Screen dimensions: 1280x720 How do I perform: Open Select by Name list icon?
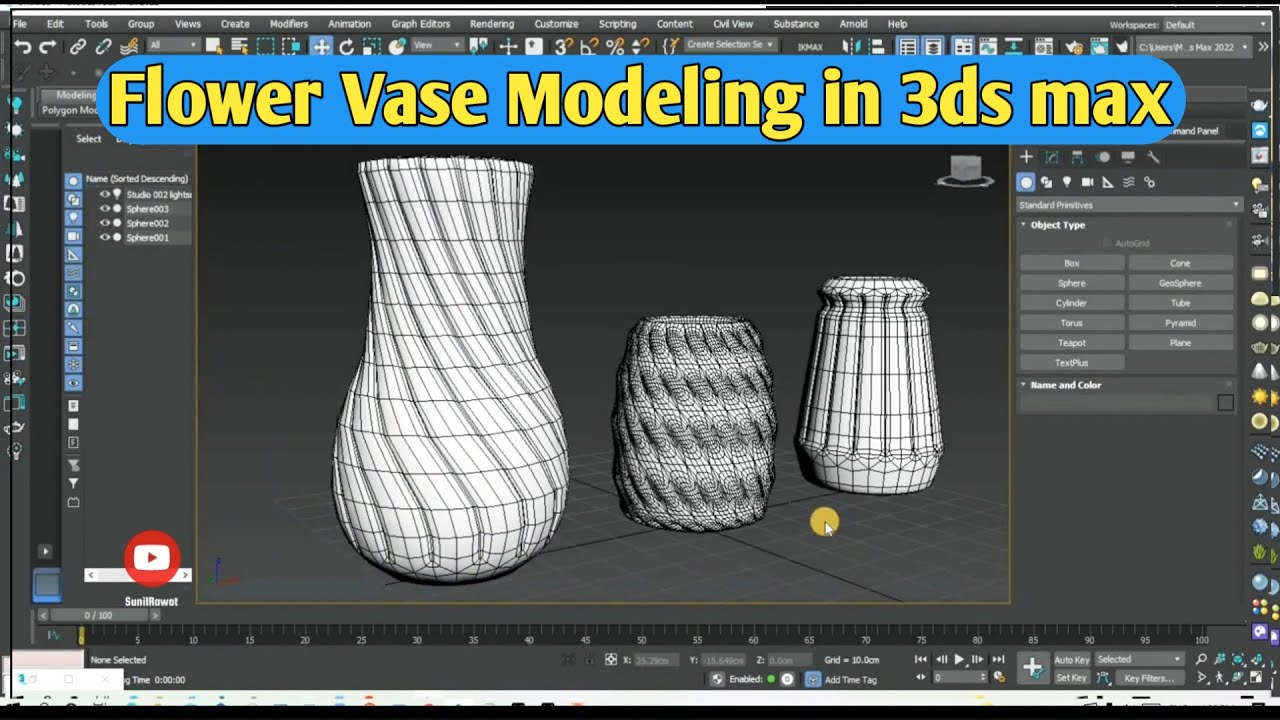(x=239, y=46)
